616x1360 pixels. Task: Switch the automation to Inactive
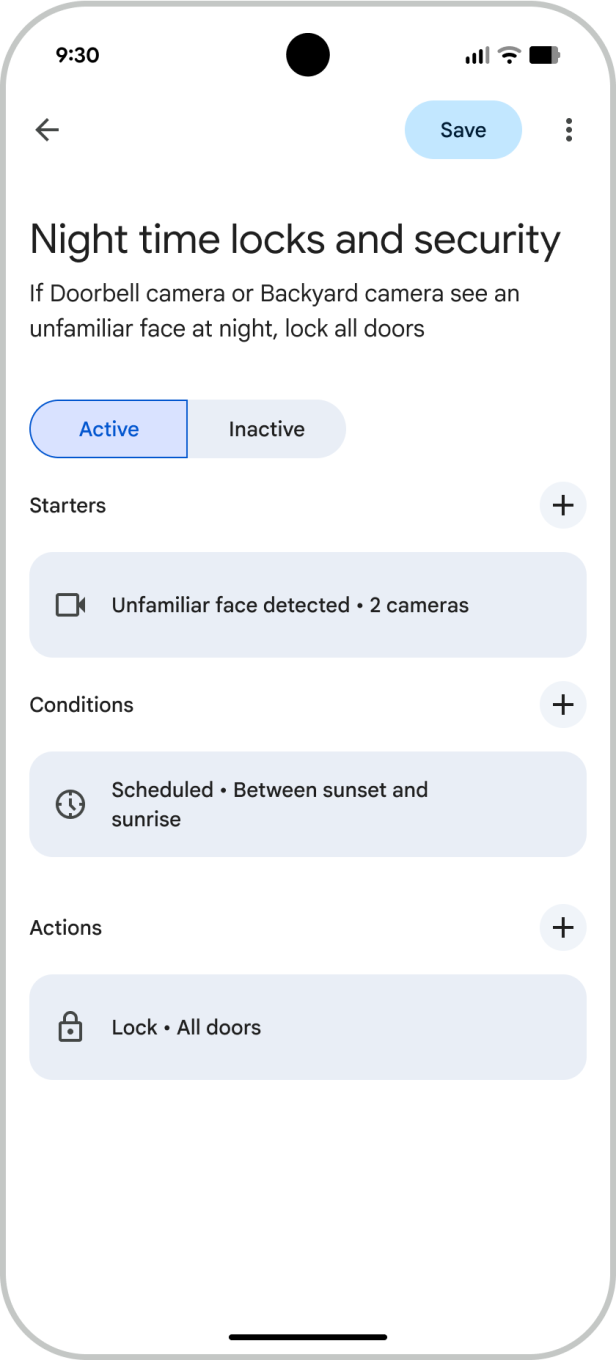coord(266,428)
